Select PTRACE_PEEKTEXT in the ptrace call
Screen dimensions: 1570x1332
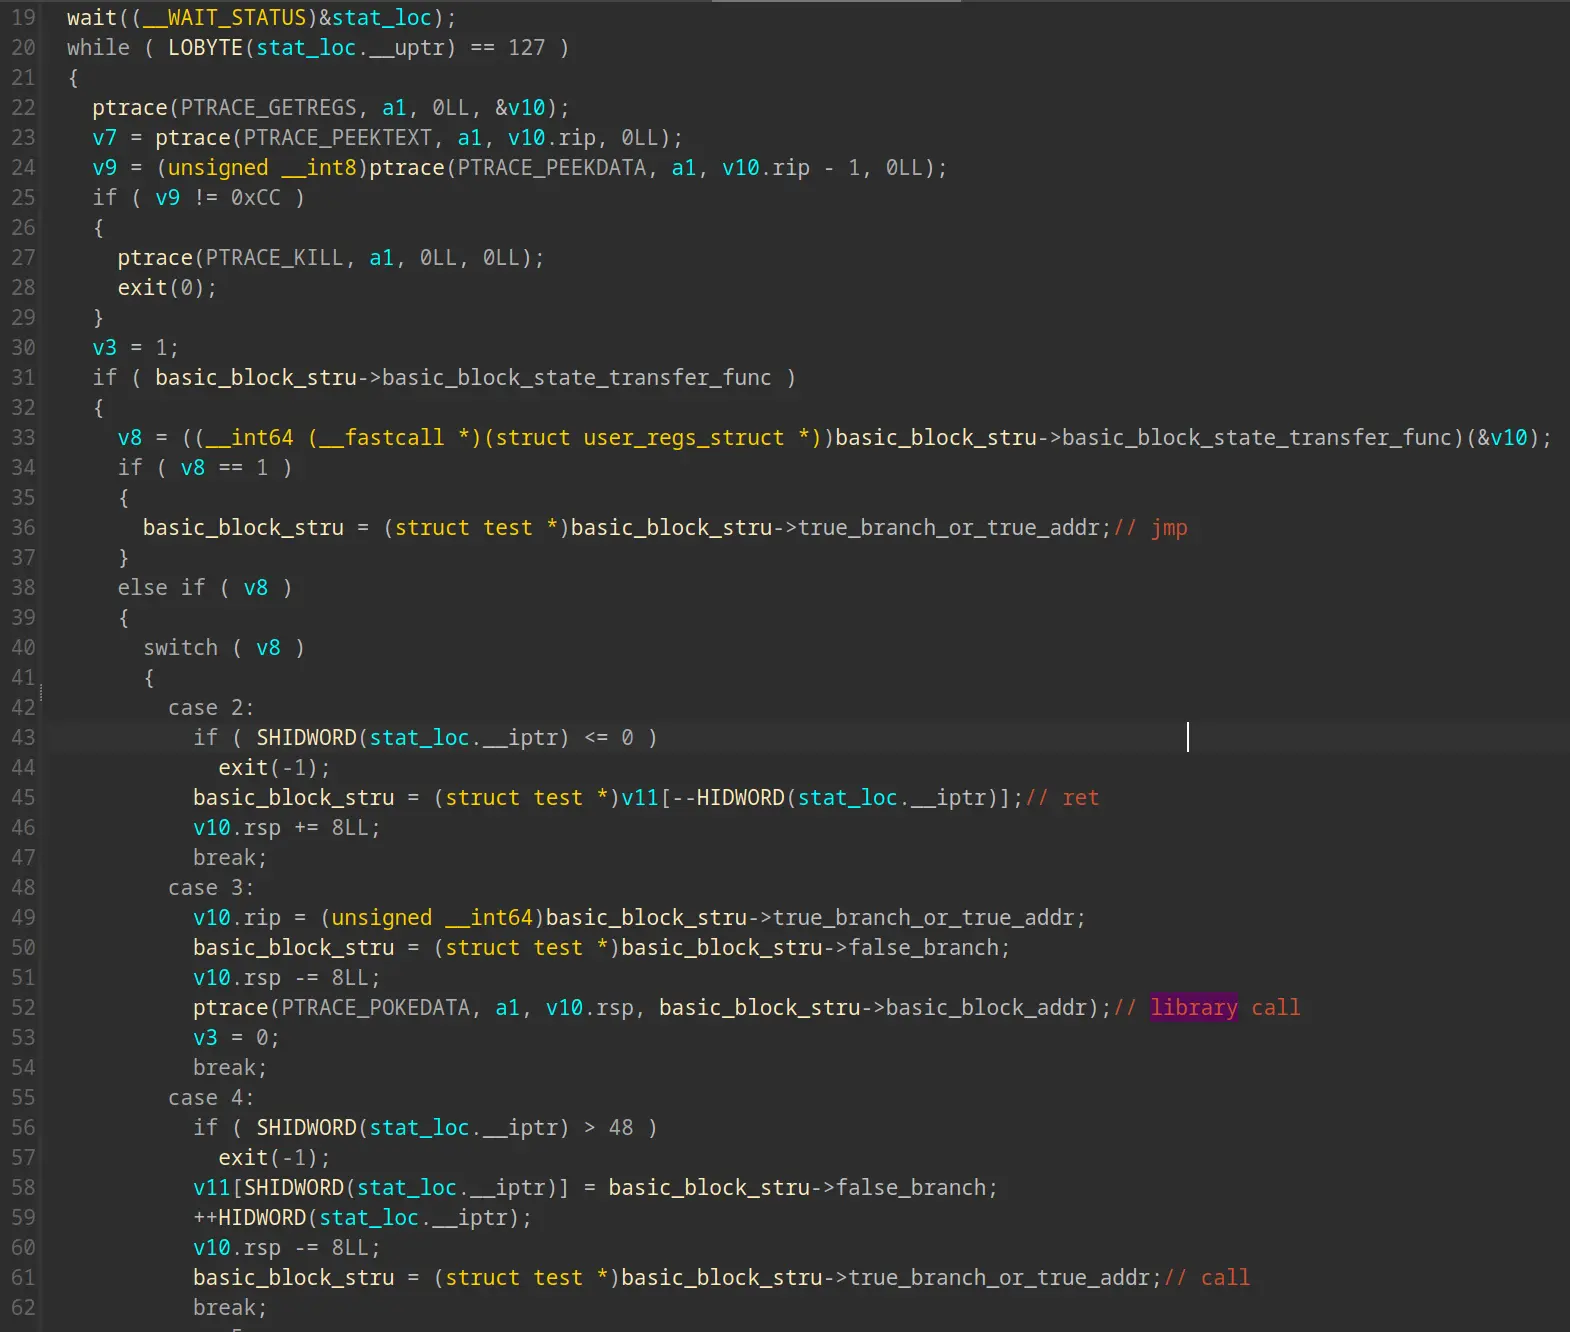(337, 138)
